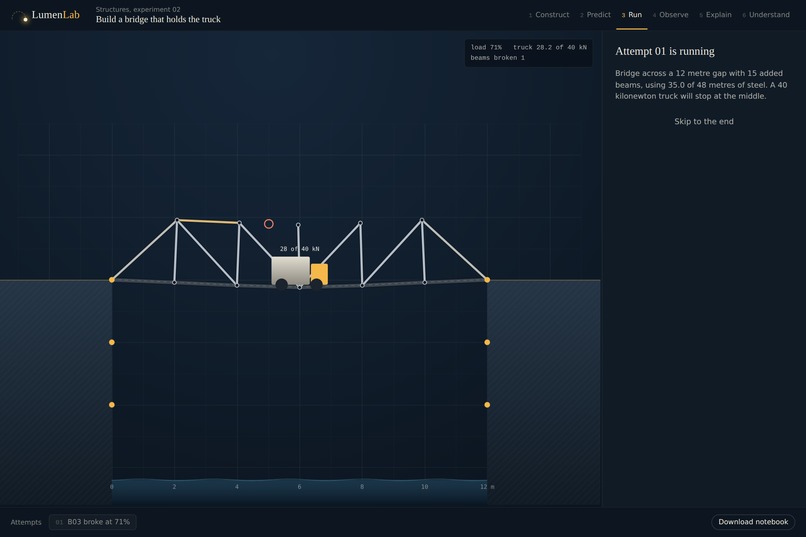Click the load 71% status readout
Screen dimensions: 806x537
(486, 47)
